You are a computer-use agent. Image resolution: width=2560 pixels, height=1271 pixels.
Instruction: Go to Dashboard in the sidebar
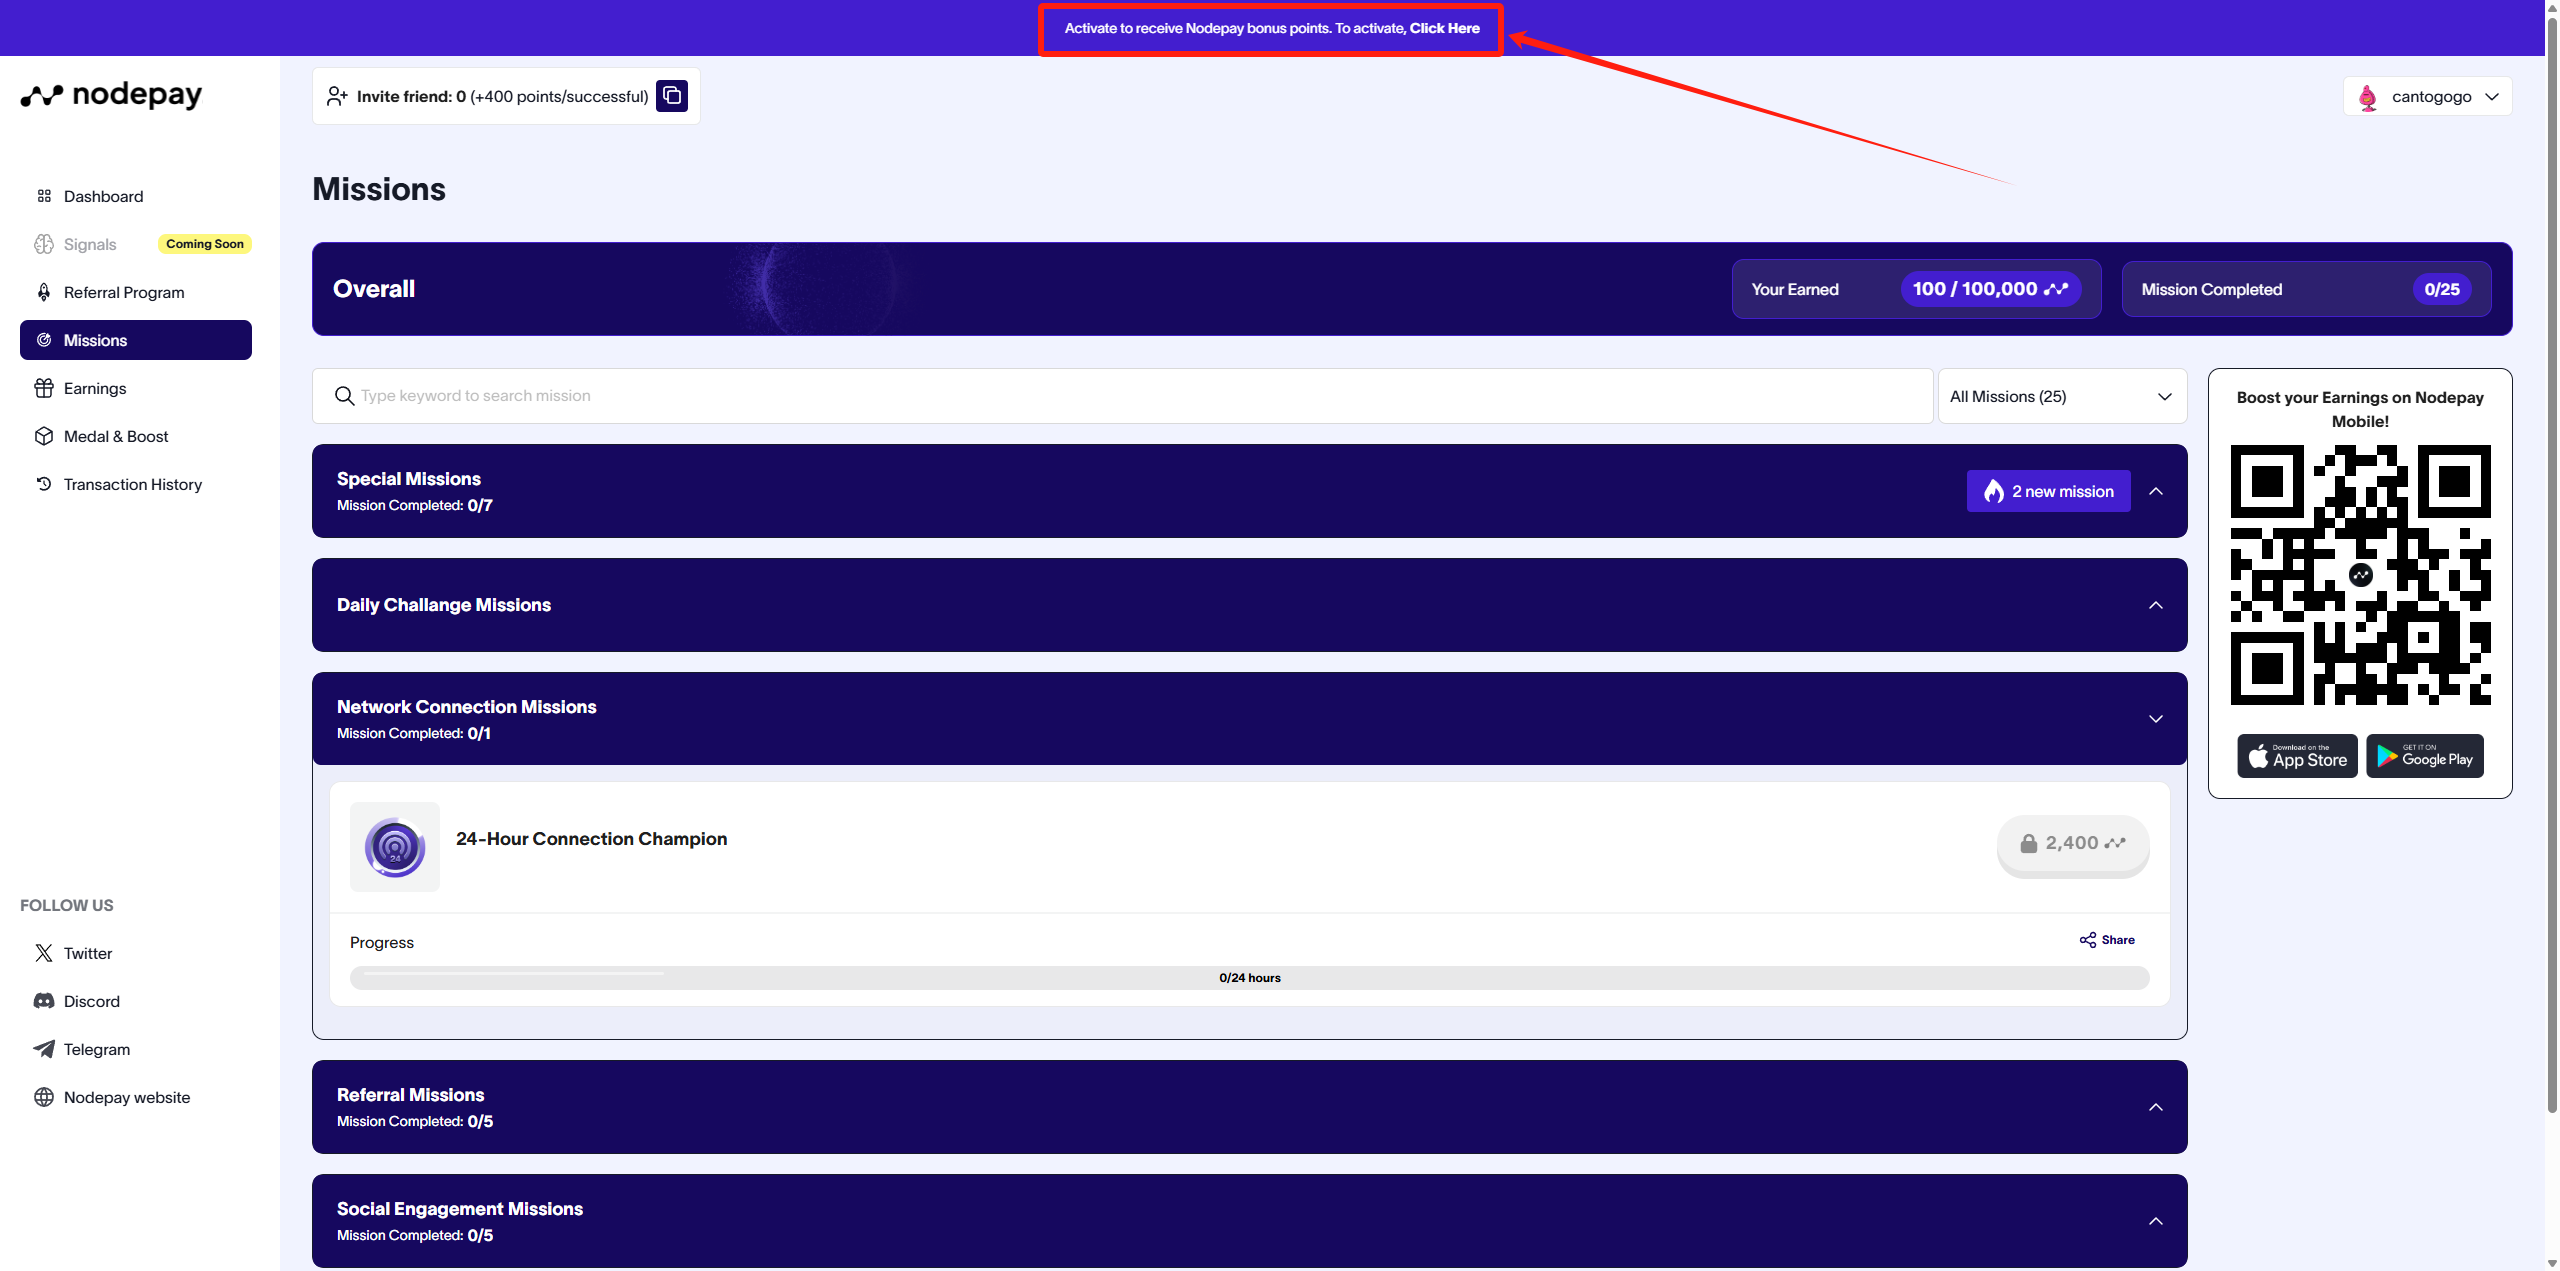tap(136, 196)
